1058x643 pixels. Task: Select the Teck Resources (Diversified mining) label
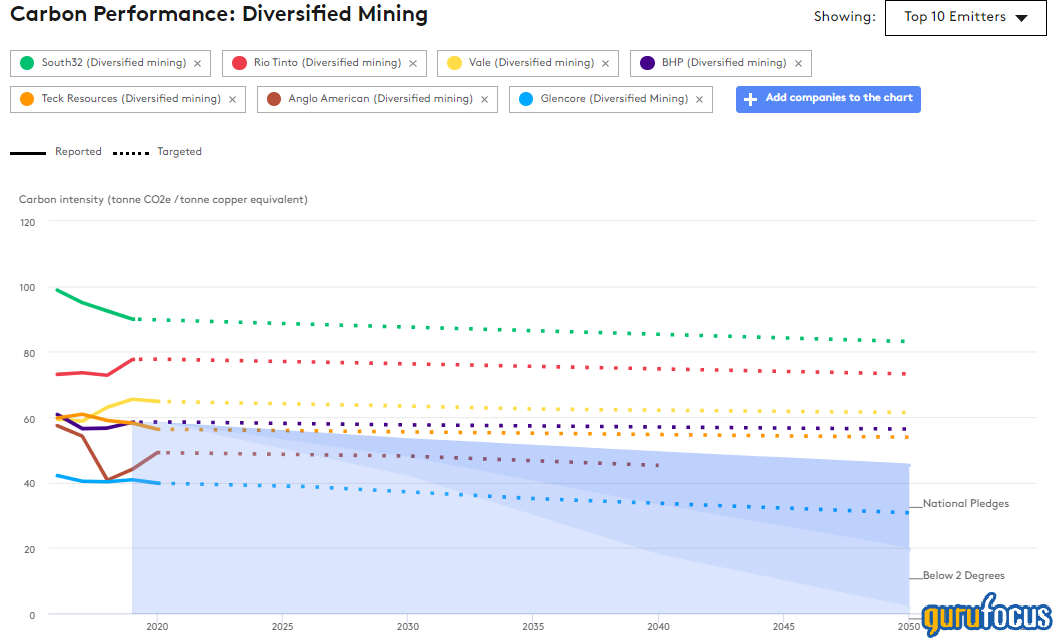[131, 99]
